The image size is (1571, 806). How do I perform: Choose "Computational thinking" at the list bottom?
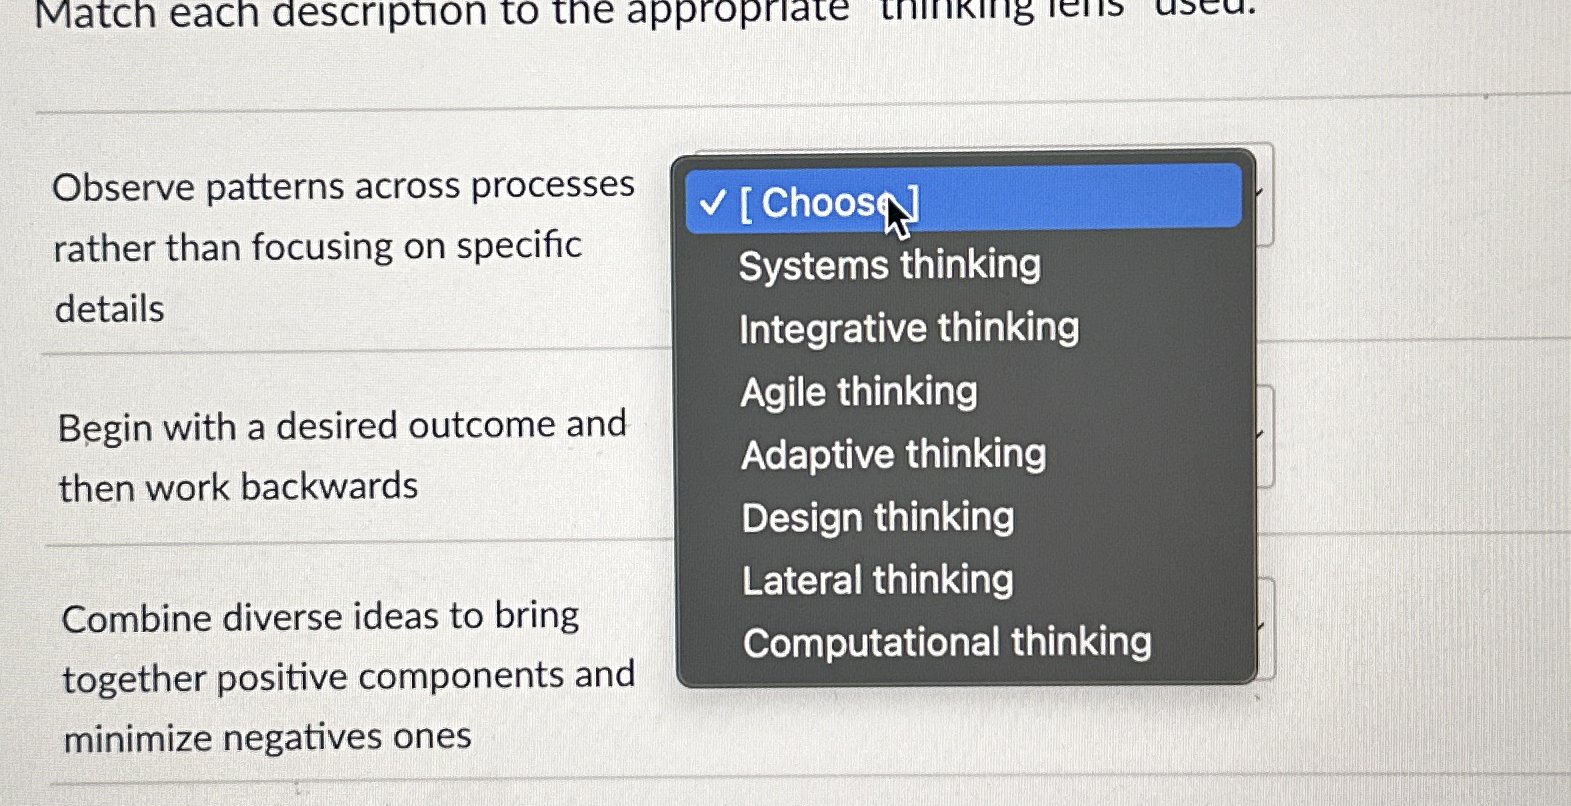[947, 642]
